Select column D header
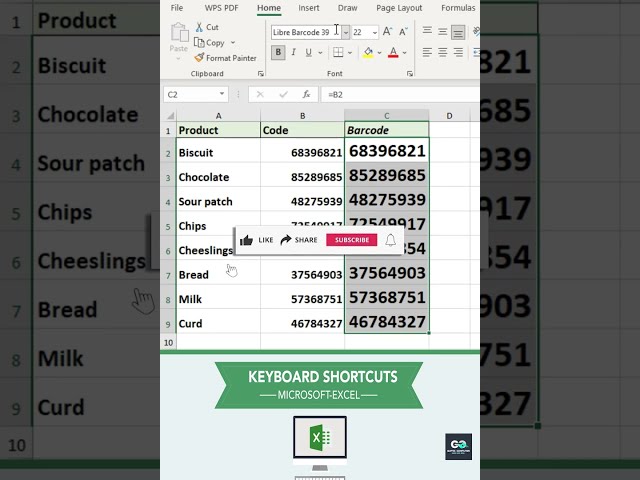Screen dimensions: 640x480 (x=449, y=116)
